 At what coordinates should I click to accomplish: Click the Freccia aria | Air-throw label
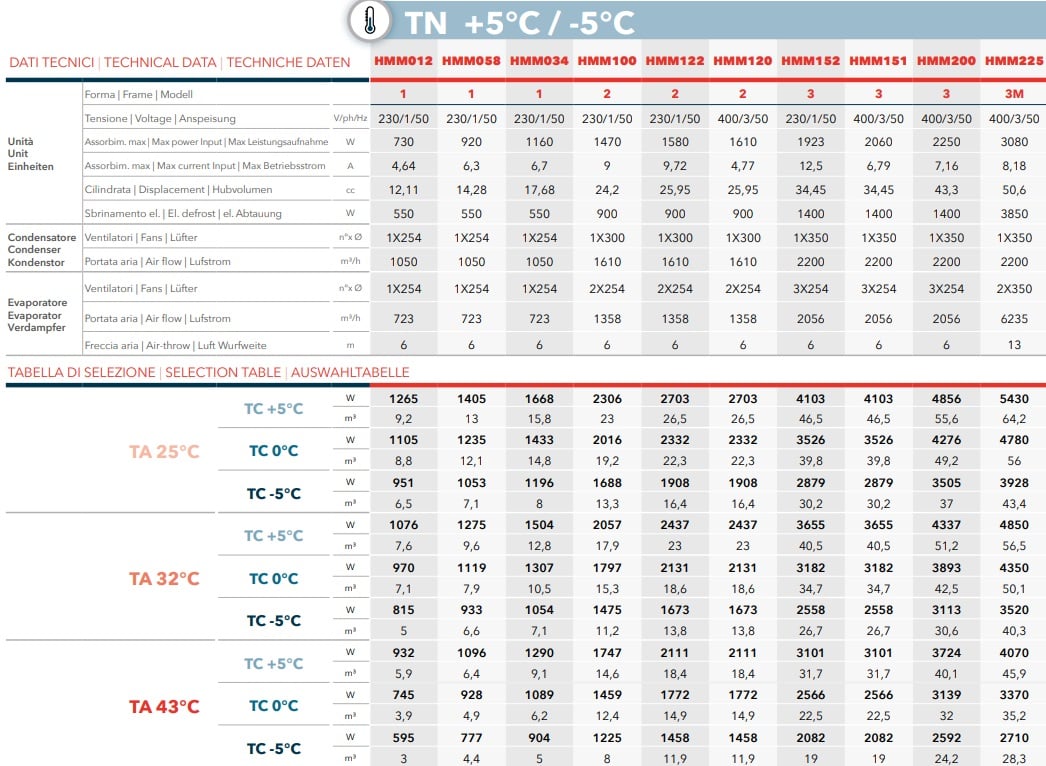click(175, 346)
